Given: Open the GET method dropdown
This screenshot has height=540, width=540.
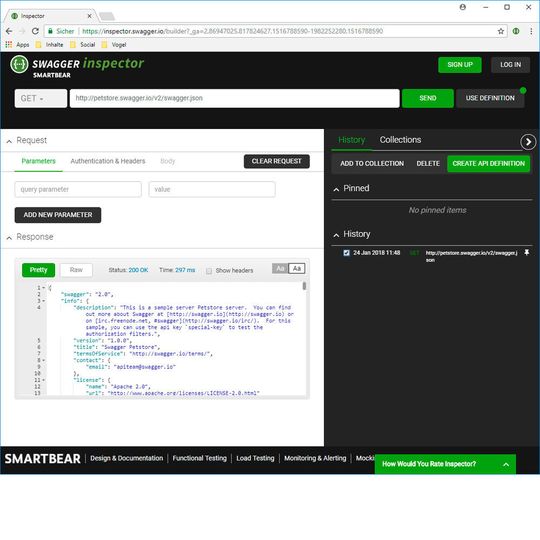Looking at the screenshot, I should [x=41, y=98].
